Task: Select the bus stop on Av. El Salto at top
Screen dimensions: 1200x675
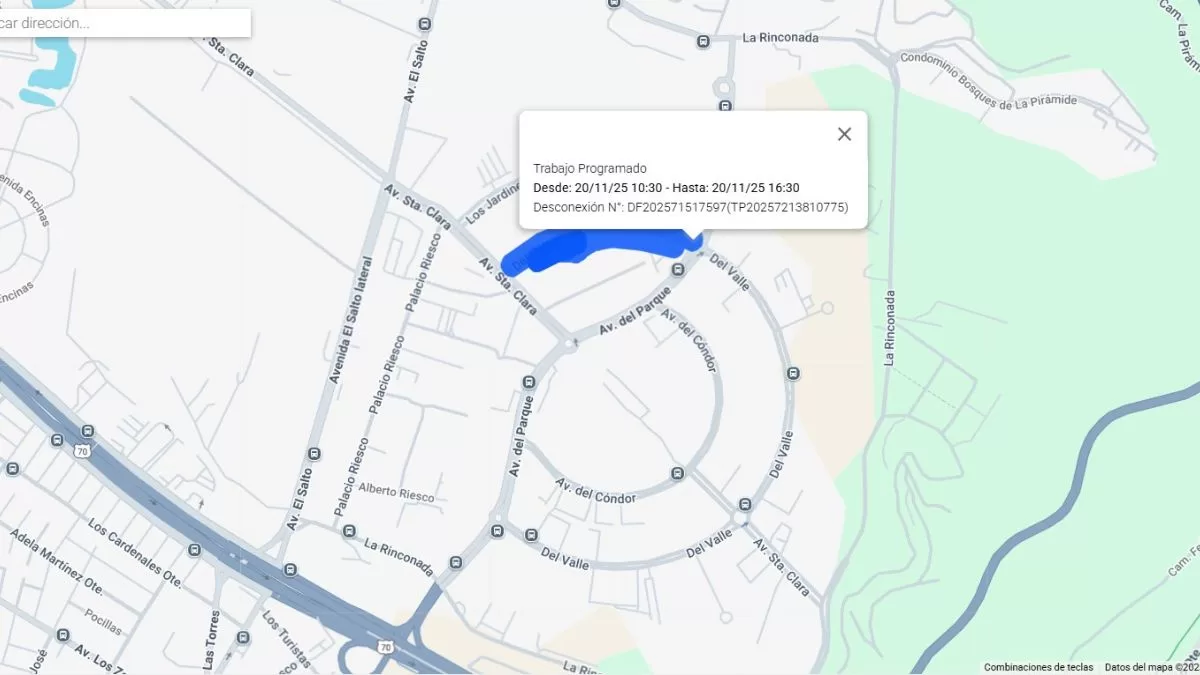Action: click(425, 24)
